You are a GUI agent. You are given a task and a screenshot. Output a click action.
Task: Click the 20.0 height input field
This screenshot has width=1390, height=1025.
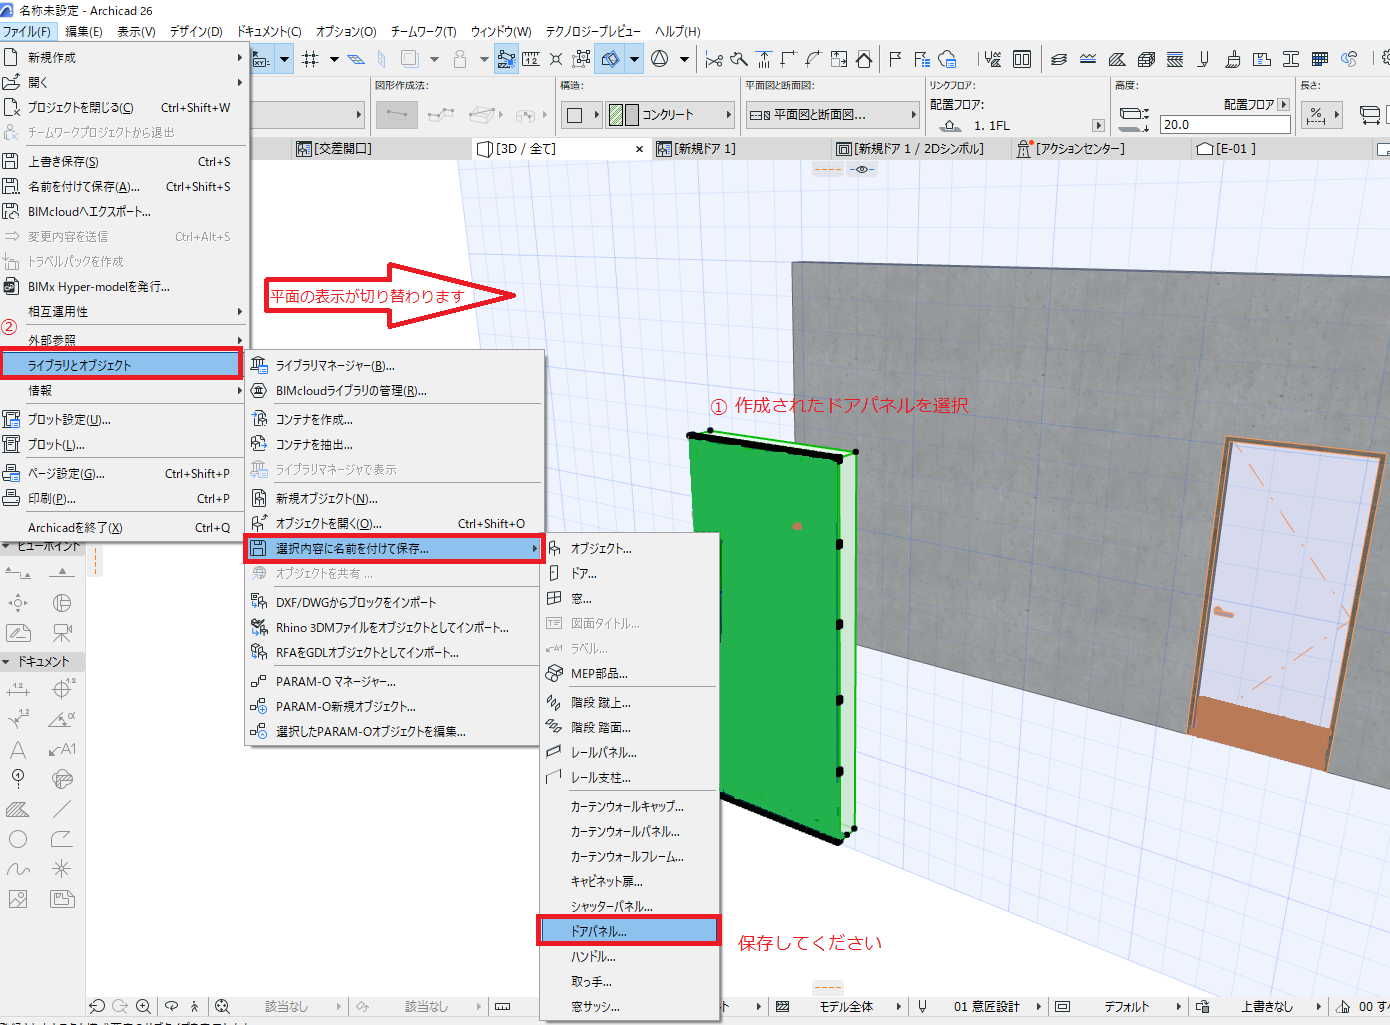pos(1225,125)
